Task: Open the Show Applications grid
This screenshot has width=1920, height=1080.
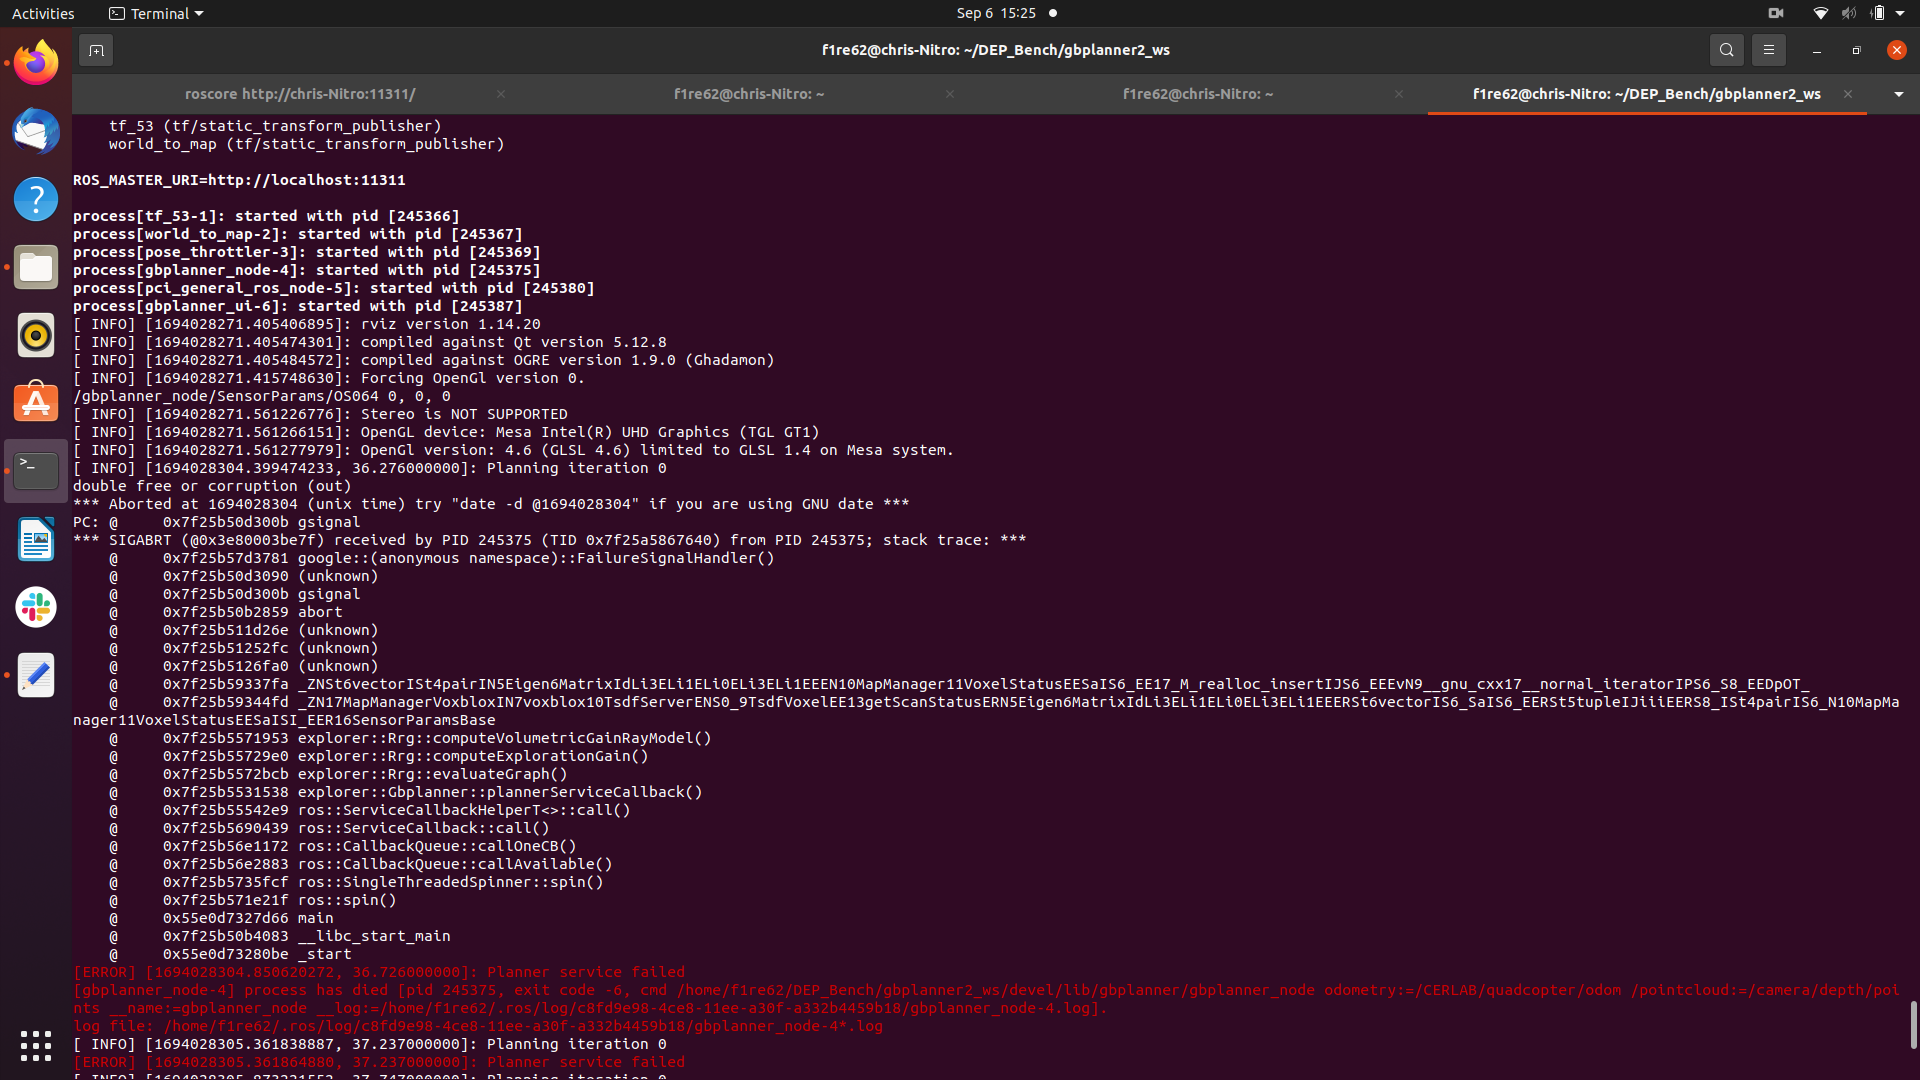Action: pyautogui.click(x=36, y=1045)
